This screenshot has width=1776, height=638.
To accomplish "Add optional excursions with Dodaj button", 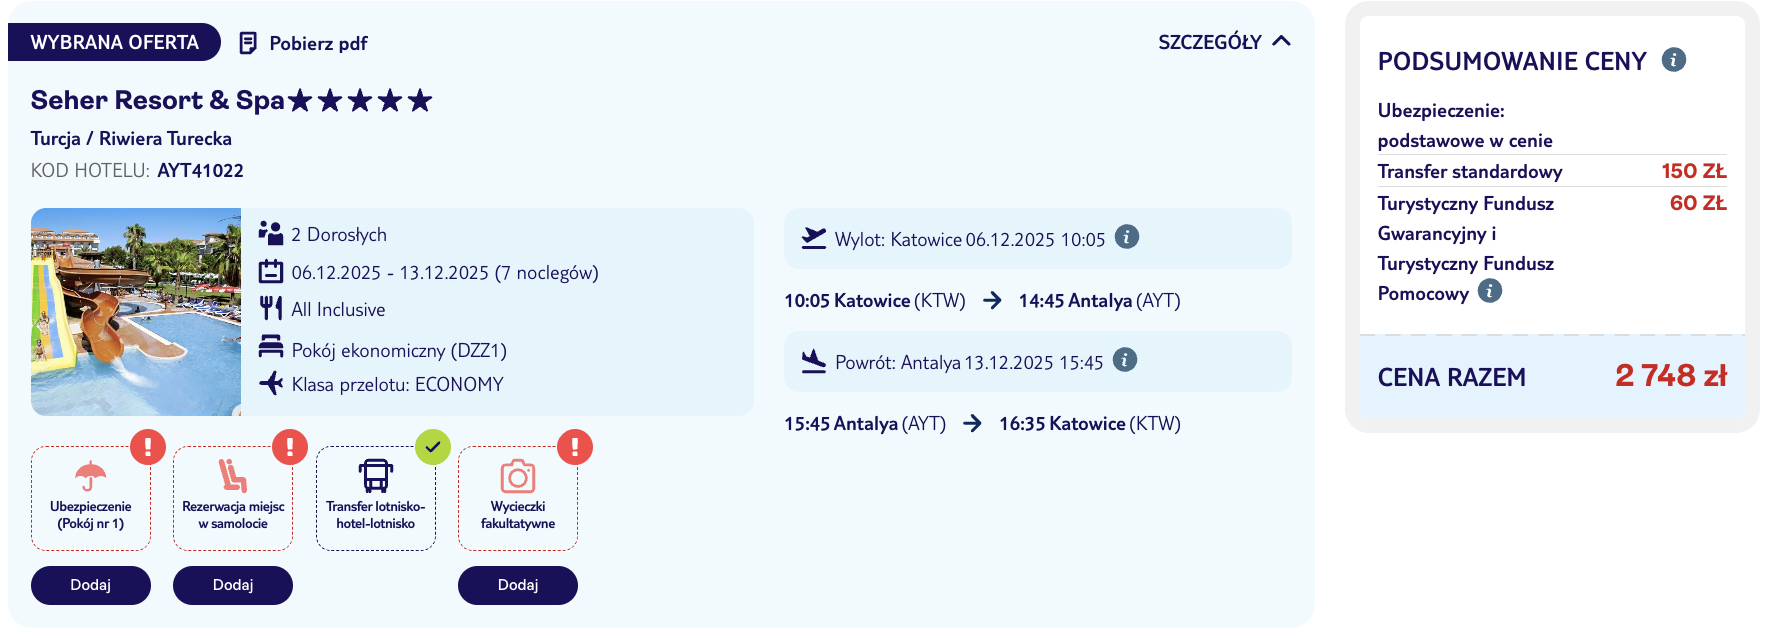I will click(518, 585).
